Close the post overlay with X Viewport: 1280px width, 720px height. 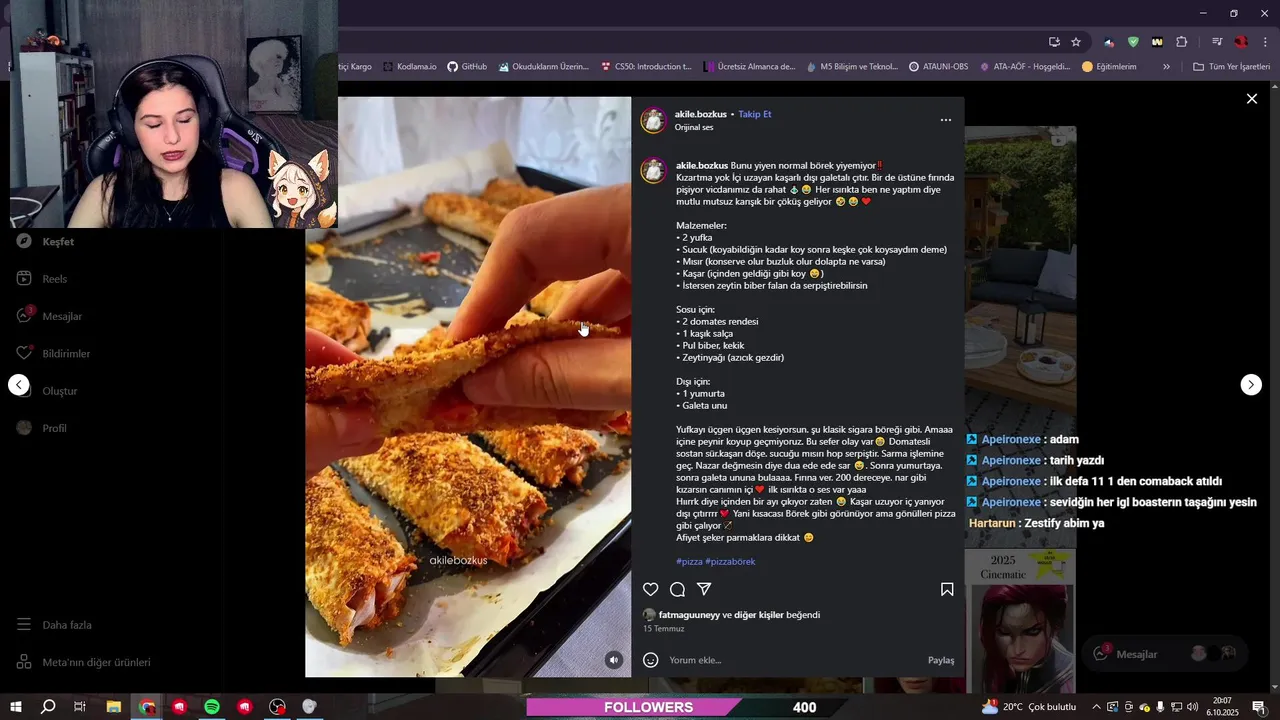1251,99
